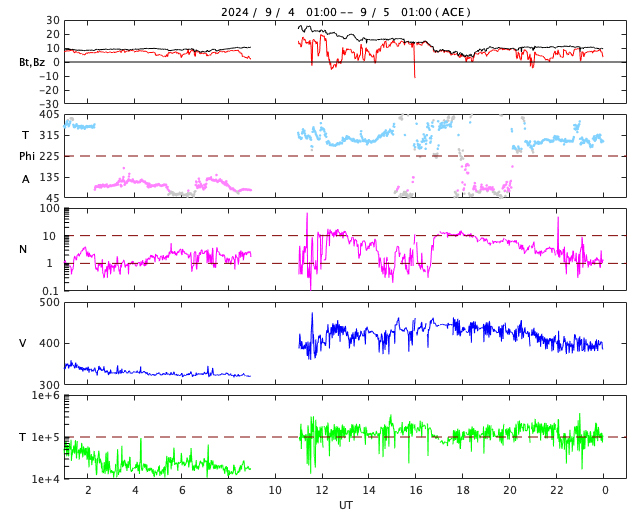Click the A label beside 135 tick
Viewport: 640px width, 512px height.
pos(26,179)
